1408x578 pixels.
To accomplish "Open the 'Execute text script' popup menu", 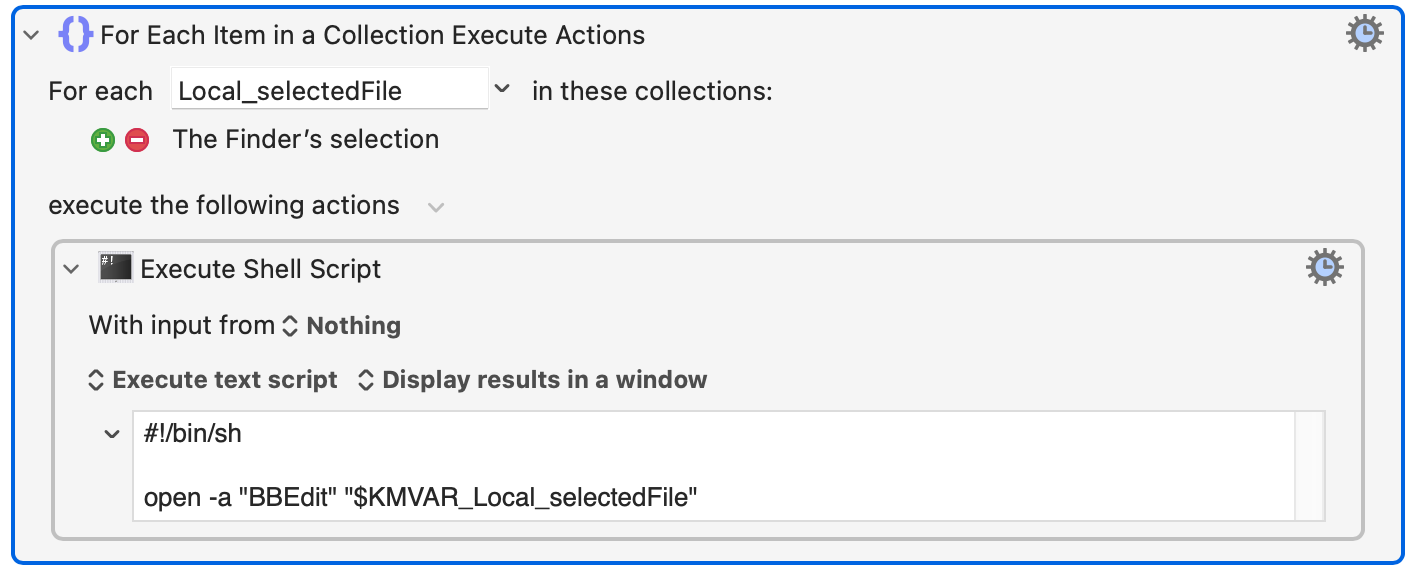I will [x=213, y=380].
